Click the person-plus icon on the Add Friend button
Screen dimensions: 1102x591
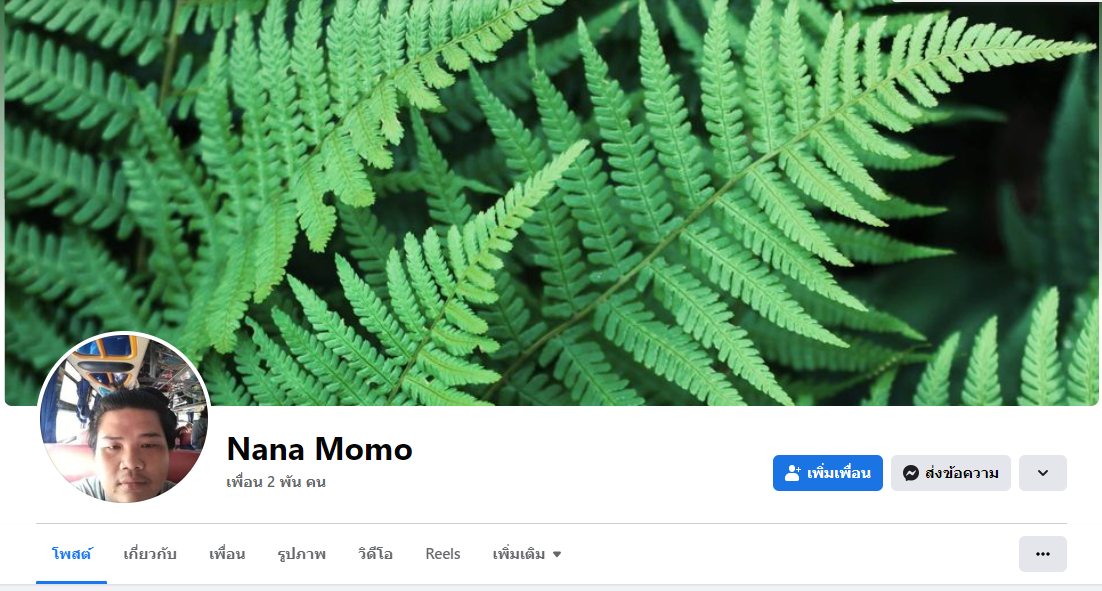[x=793, y=473]
